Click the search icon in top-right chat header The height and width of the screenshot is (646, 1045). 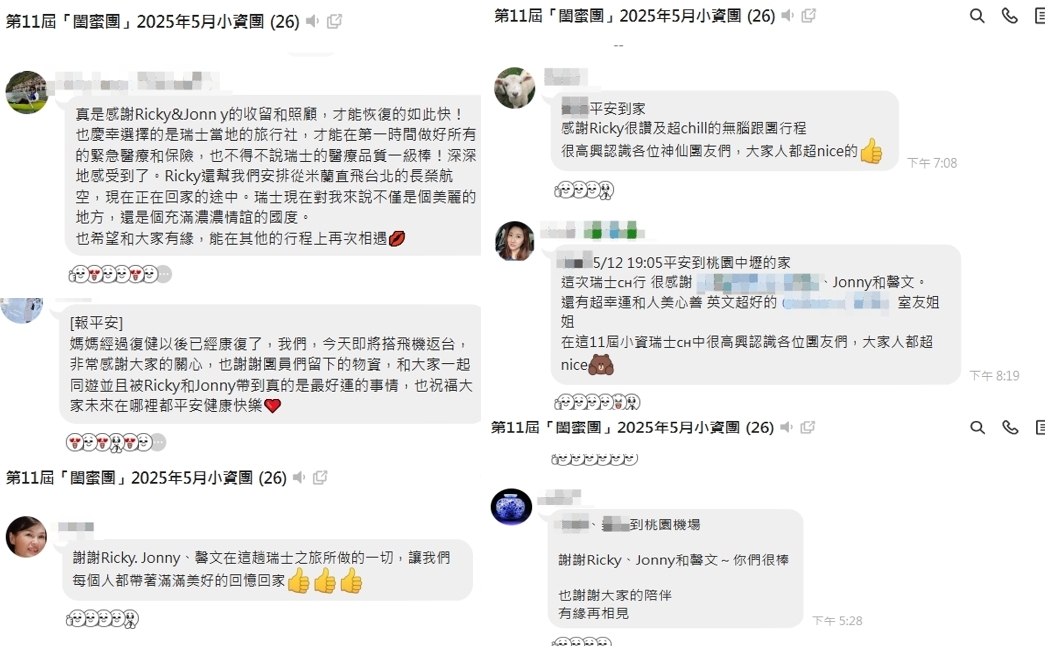point(976,16)
